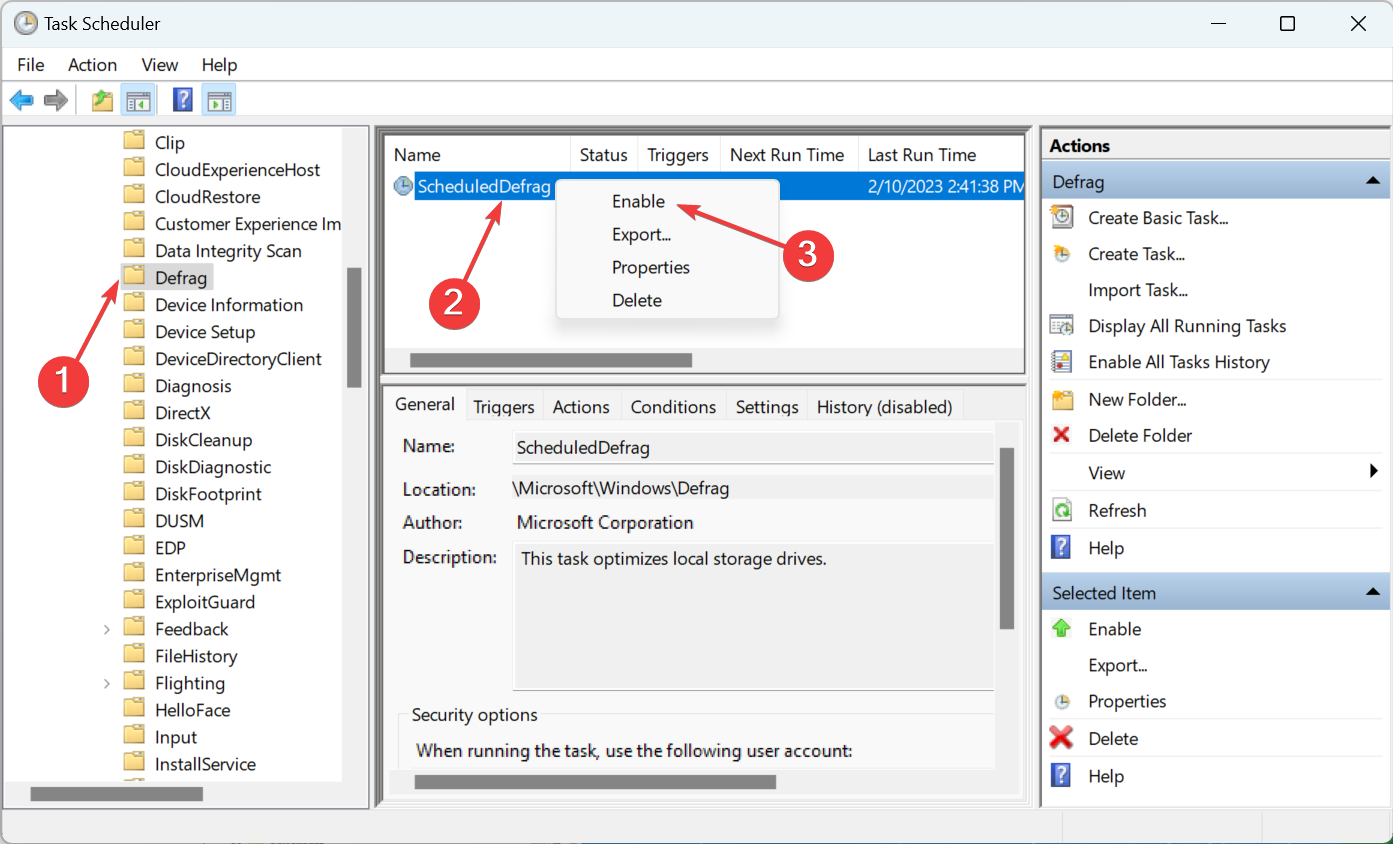Click the Display All Running Tasks icon
This screenshot has width=1393, height=844.
[x=1062, y=325]
